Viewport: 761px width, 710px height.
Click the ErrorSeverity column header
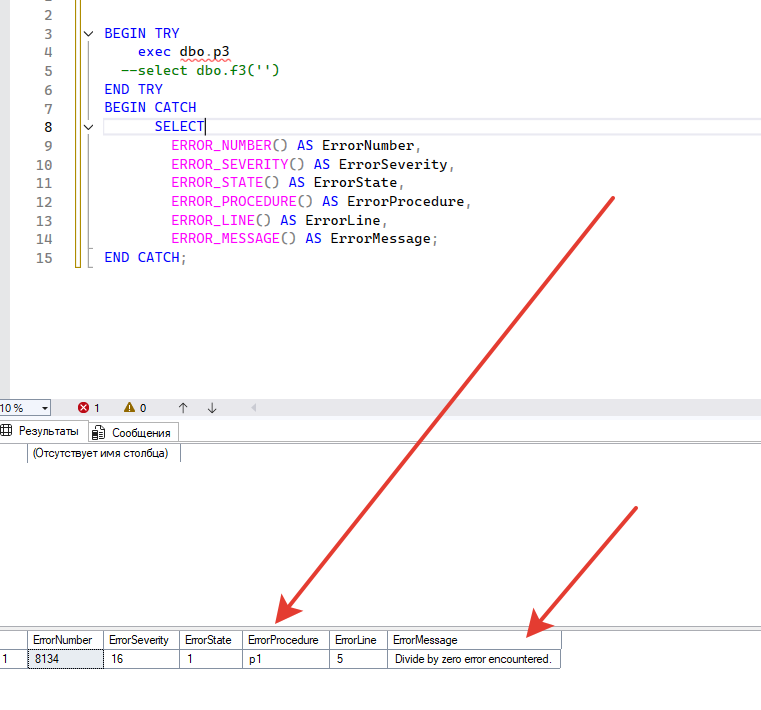[140, 640]
